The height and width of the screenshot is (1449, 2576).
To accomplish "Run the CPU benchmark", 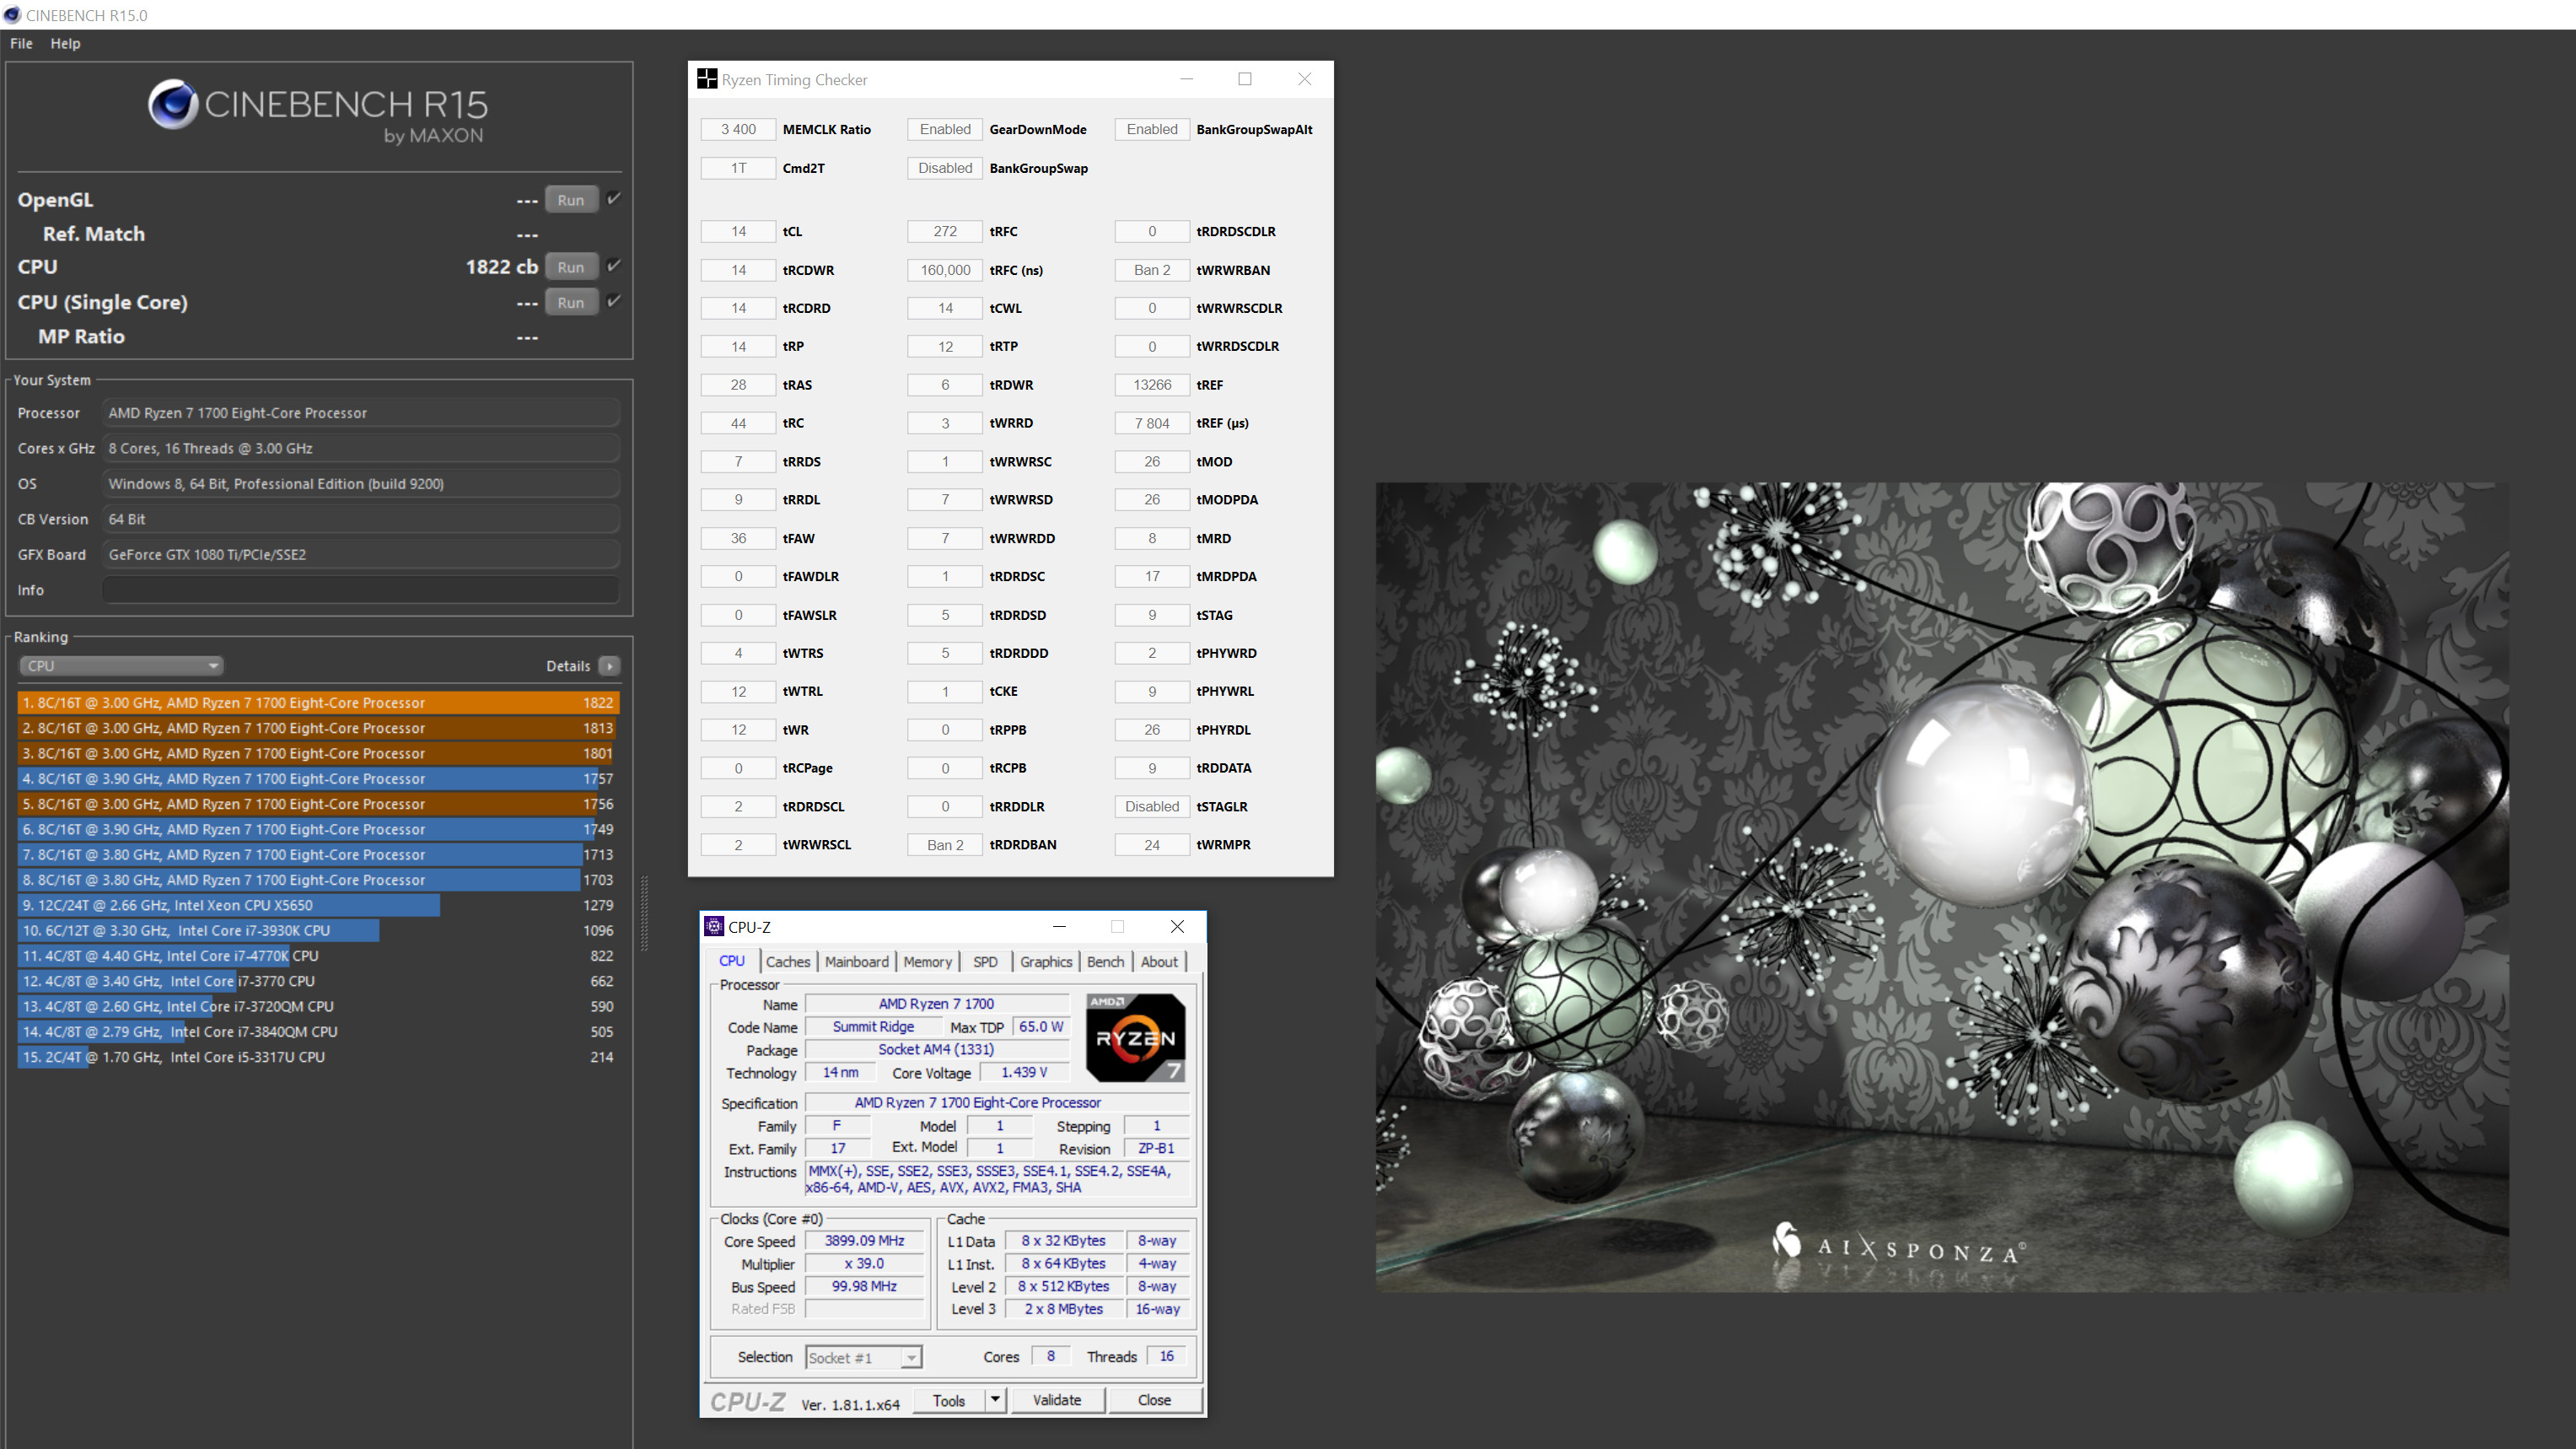I will pyautogui.click(x=571, y=267).
